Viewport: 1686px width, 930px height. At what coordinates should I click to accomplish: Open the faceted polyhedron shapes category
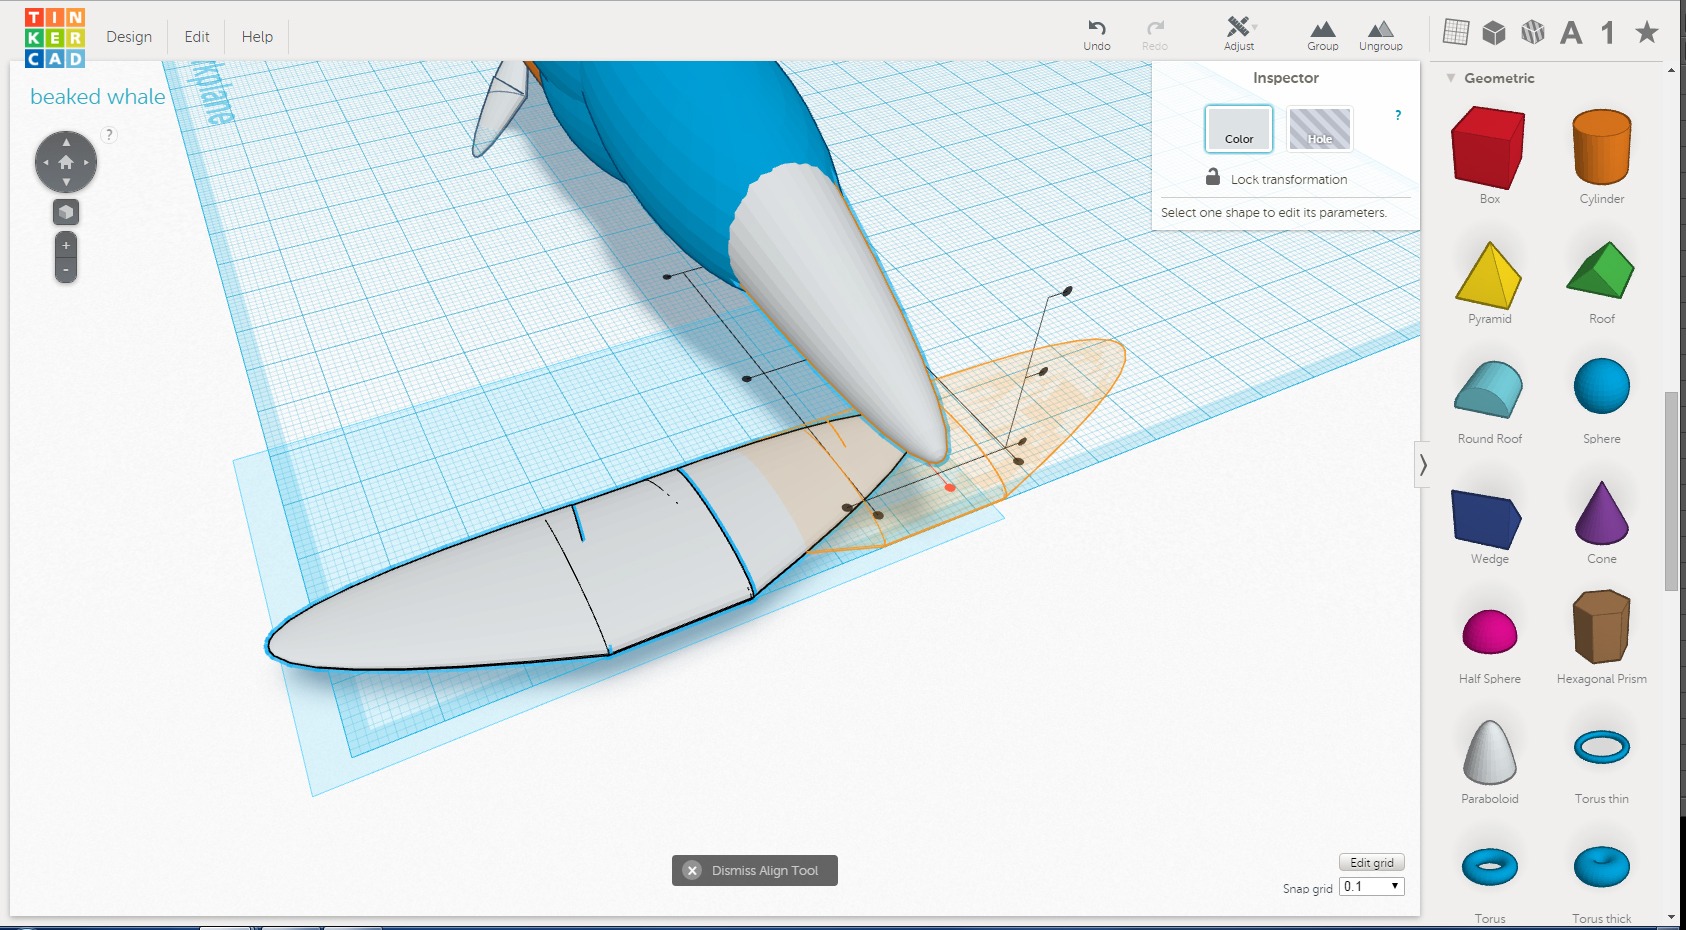[1533, 33]
